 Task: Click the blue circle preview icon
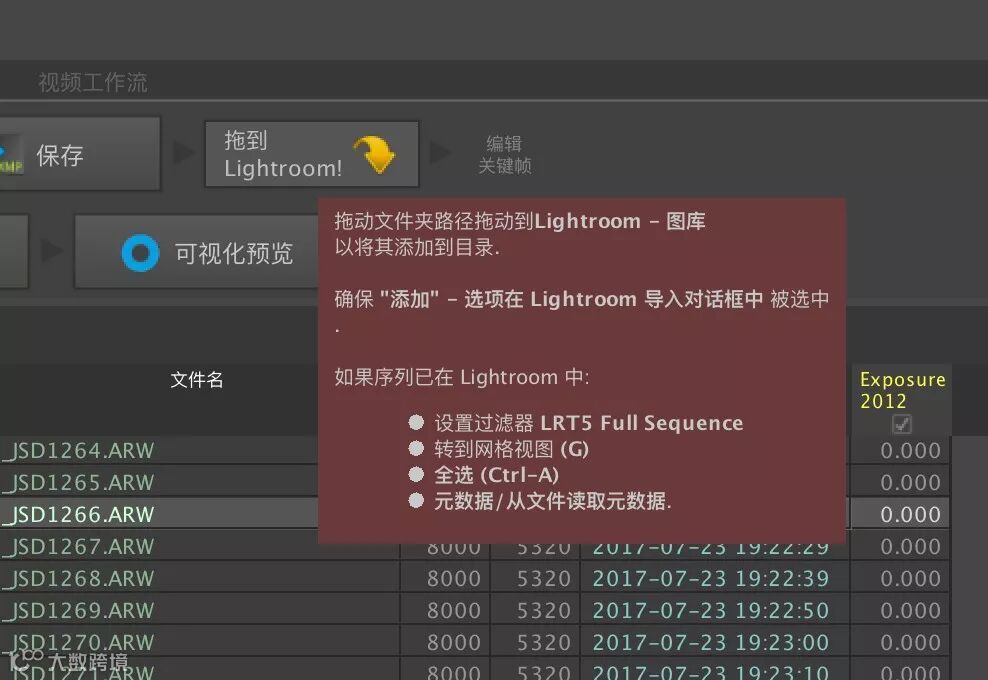tap(141, 253)
